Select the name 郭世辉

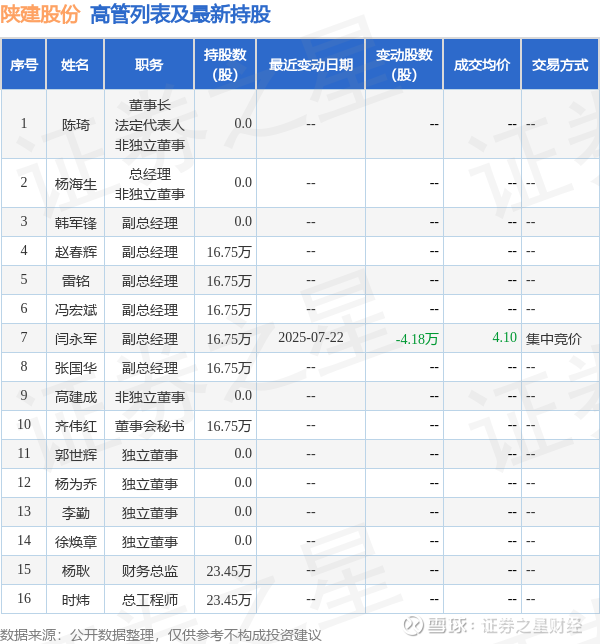click(76, 455)
